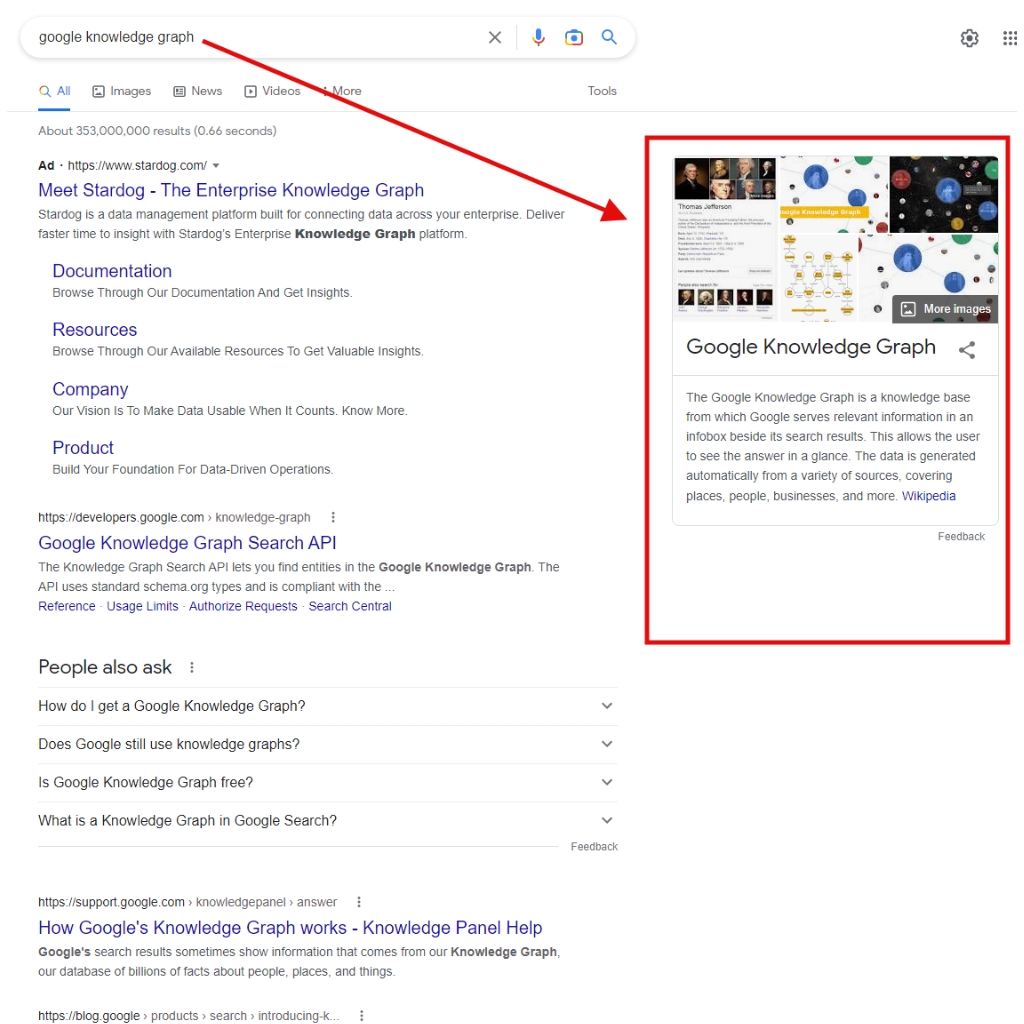The image size is (1024, 1024).
Task: Open the Tools menu
Action: [x=601, y=91]
